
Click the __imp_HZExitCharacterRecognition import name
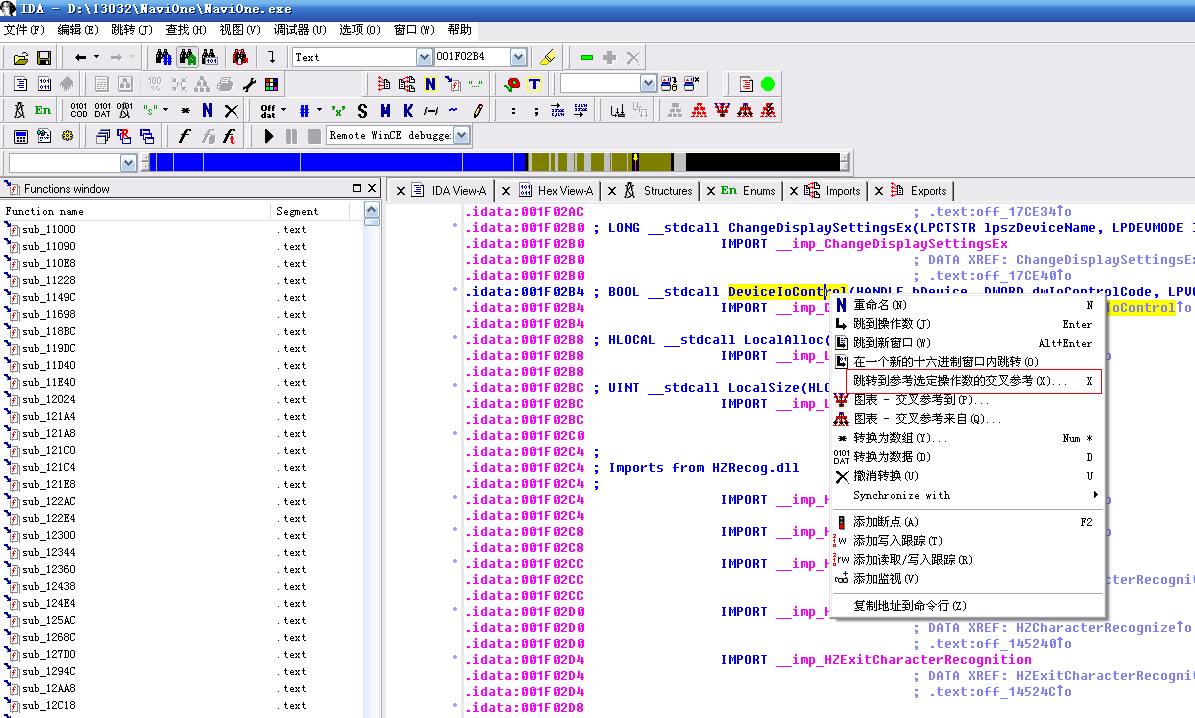904,659
